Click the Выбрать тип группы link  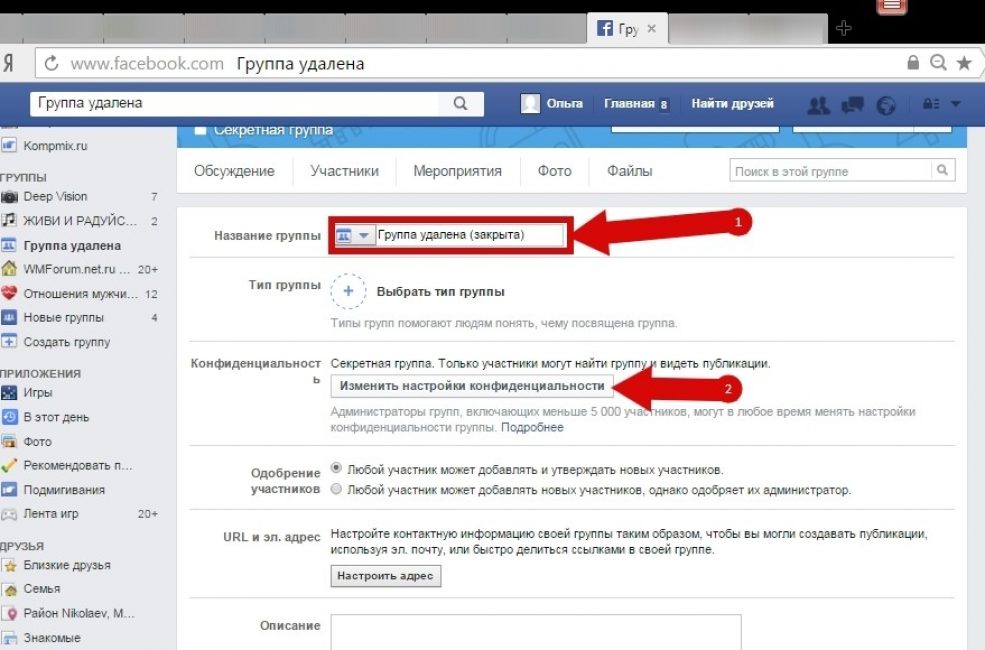[440, 291]
